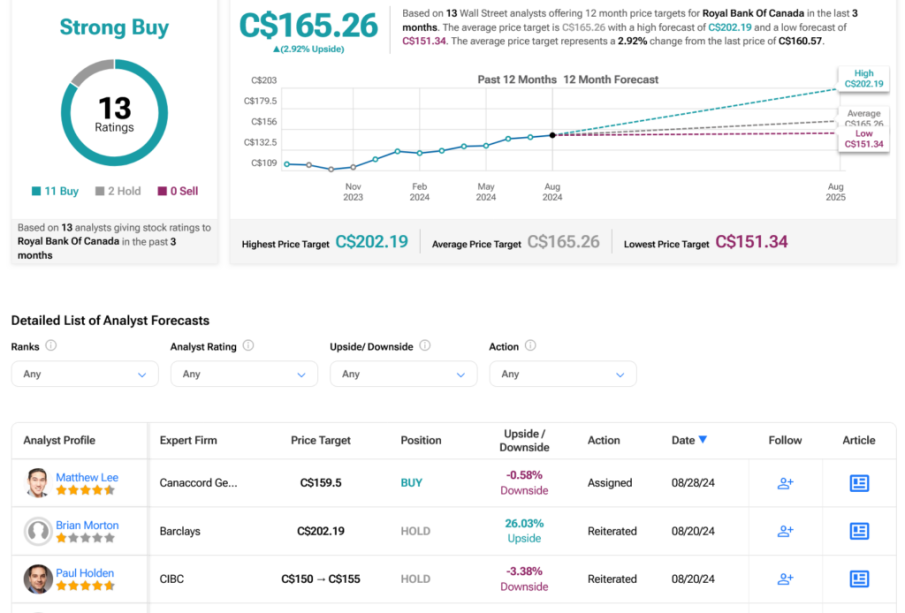Click the -0.58% Downside value

click(524, 483)
